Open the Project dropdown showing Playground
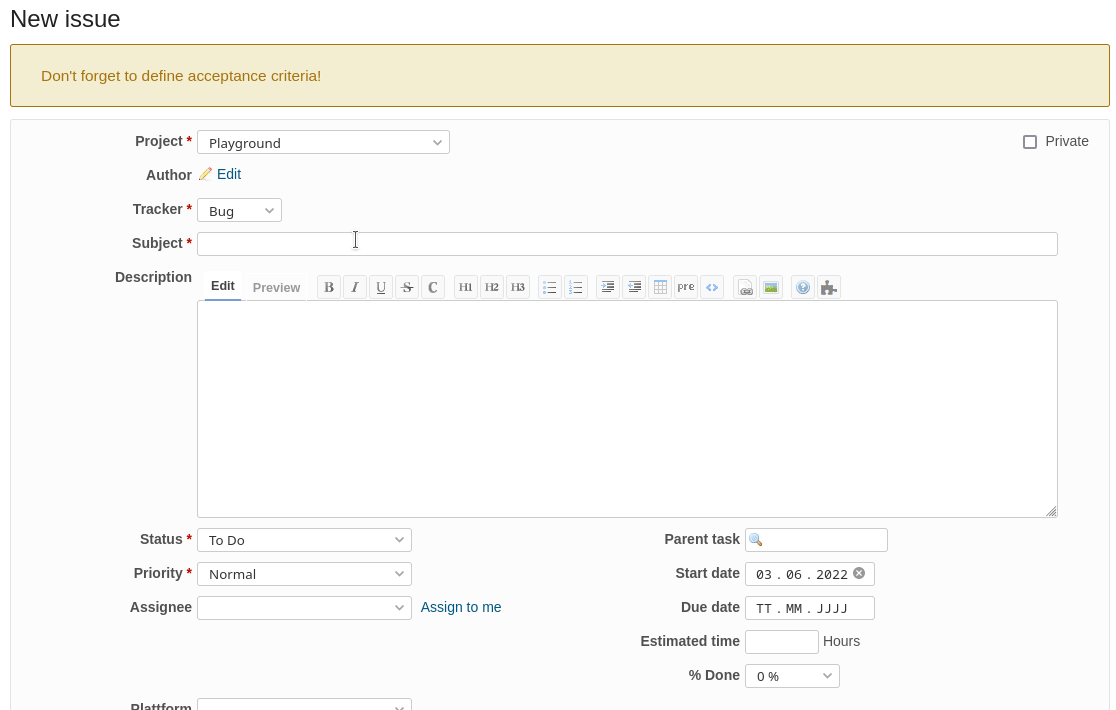Image resolution: width=1116 pixels, height=710 pixels. coord(323,143)
